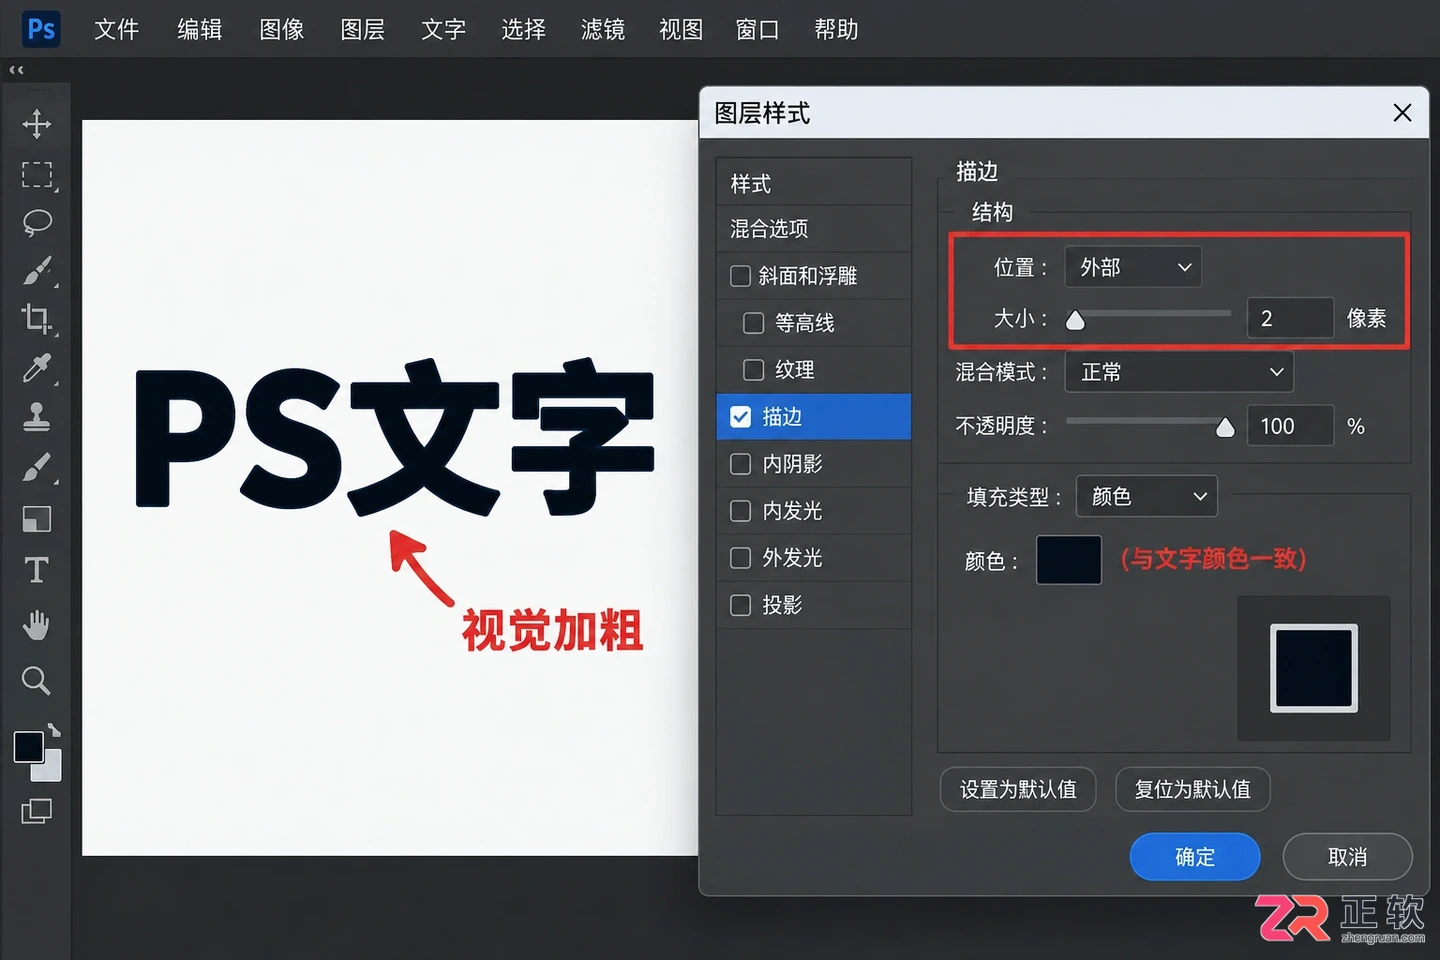Collapse the toolbar with double-arrow icon
This screenshot has width=1440, height=960.
click(16, 70)
